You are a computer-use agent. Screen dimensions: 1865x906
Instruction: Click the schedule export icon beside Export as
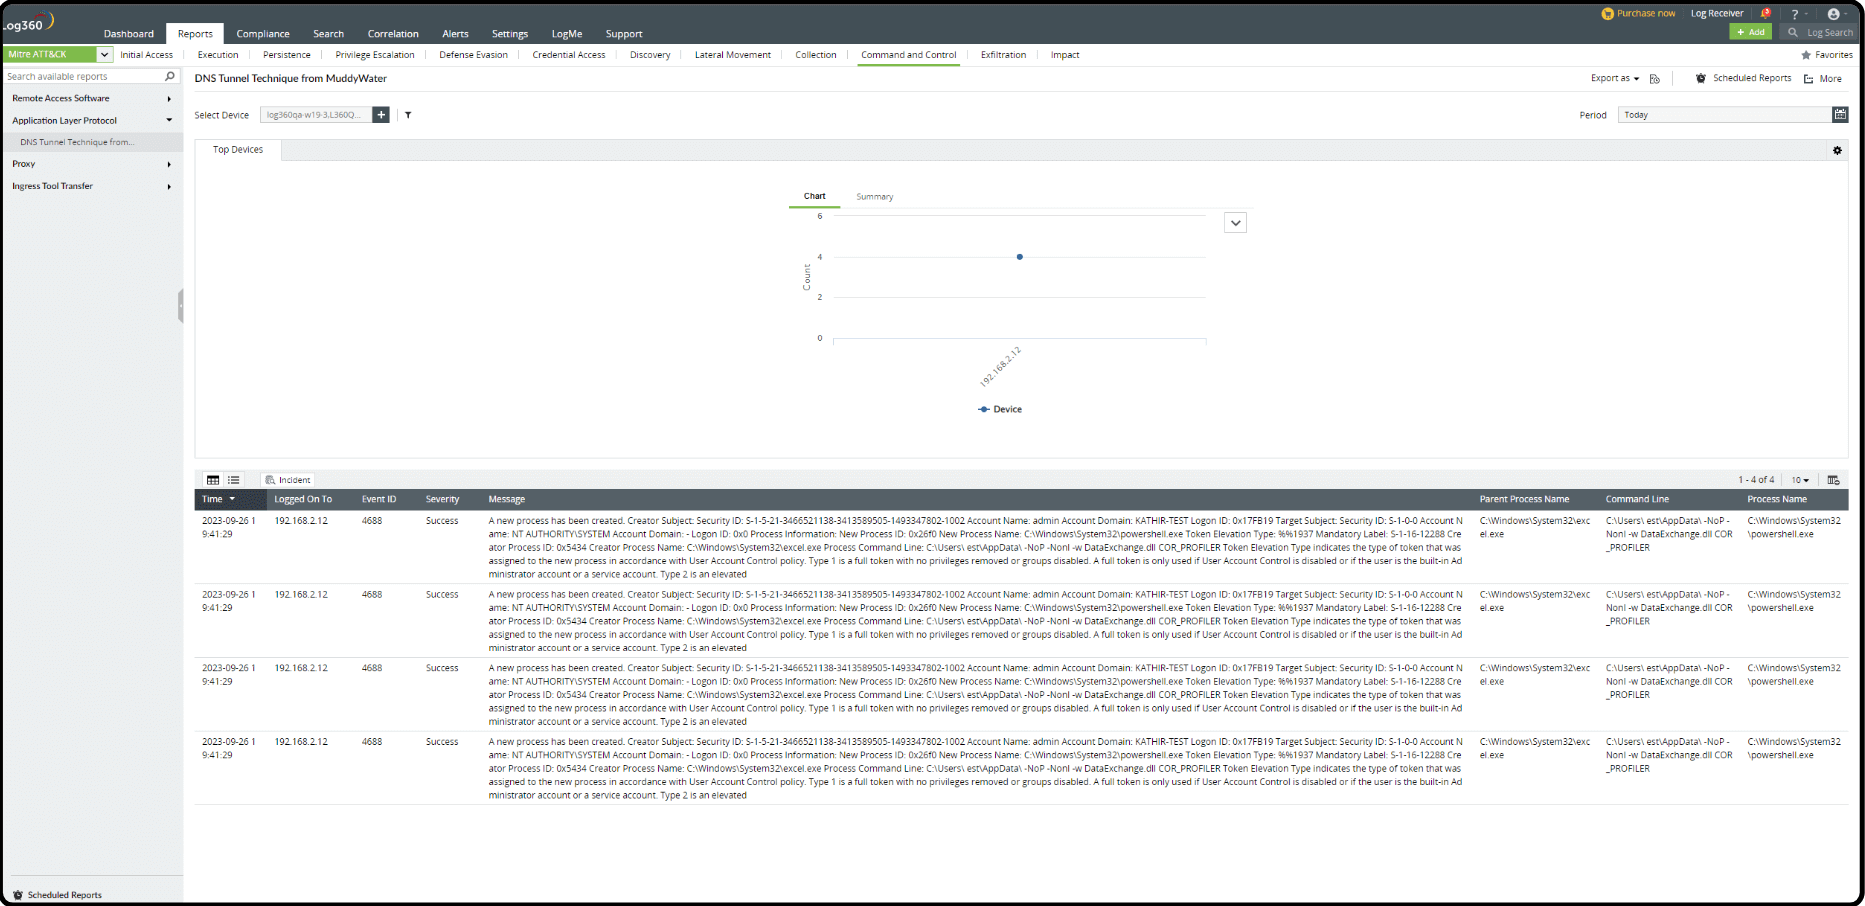point(1655,79)
